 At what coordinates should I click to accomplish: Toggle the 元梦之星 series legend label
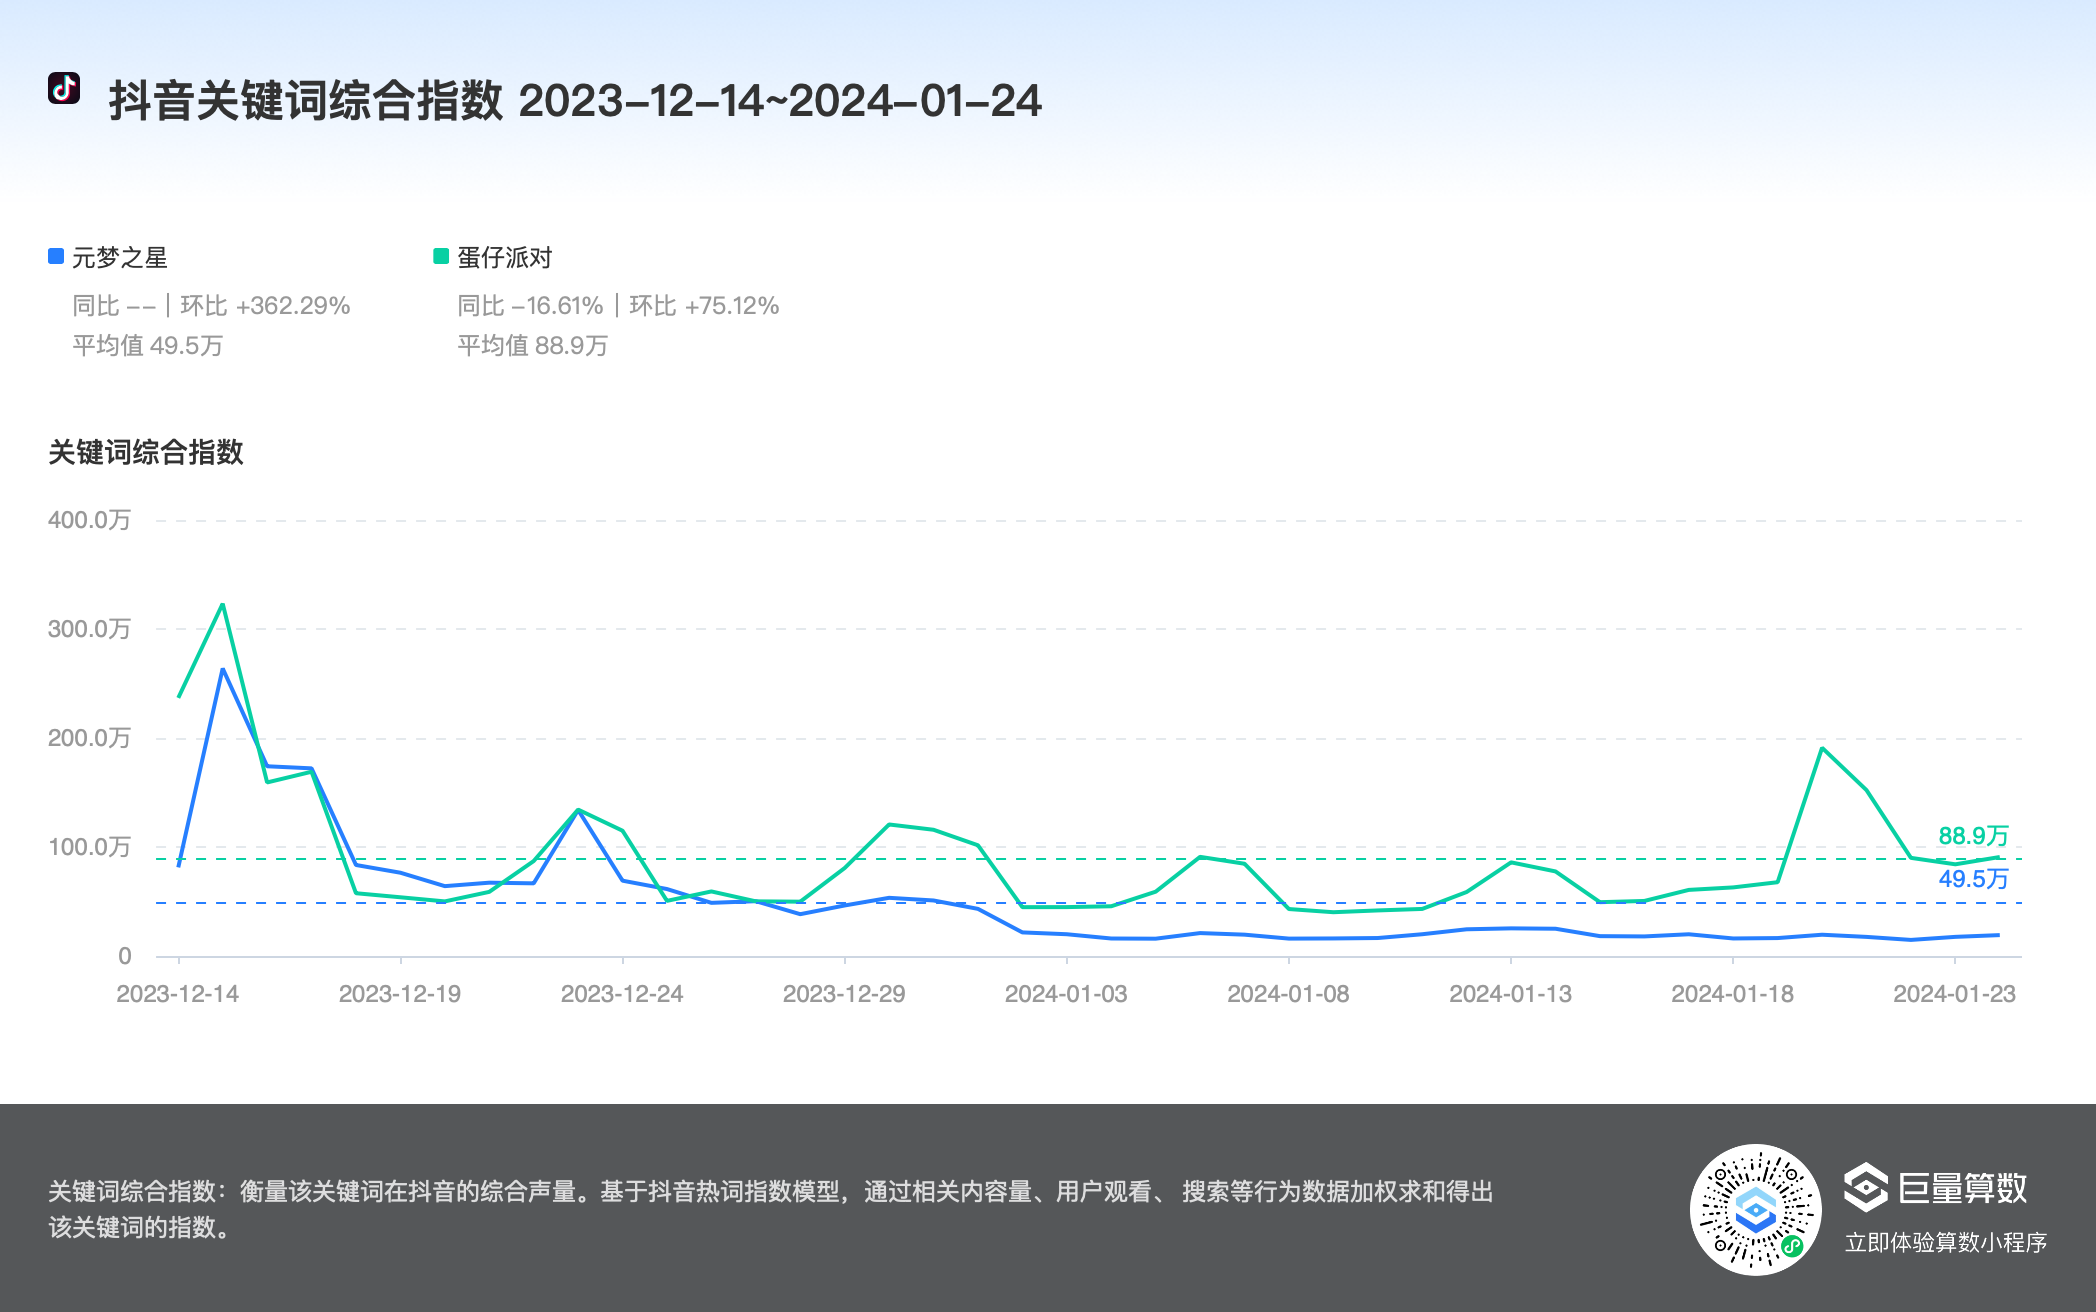click(x=119, y=258)
